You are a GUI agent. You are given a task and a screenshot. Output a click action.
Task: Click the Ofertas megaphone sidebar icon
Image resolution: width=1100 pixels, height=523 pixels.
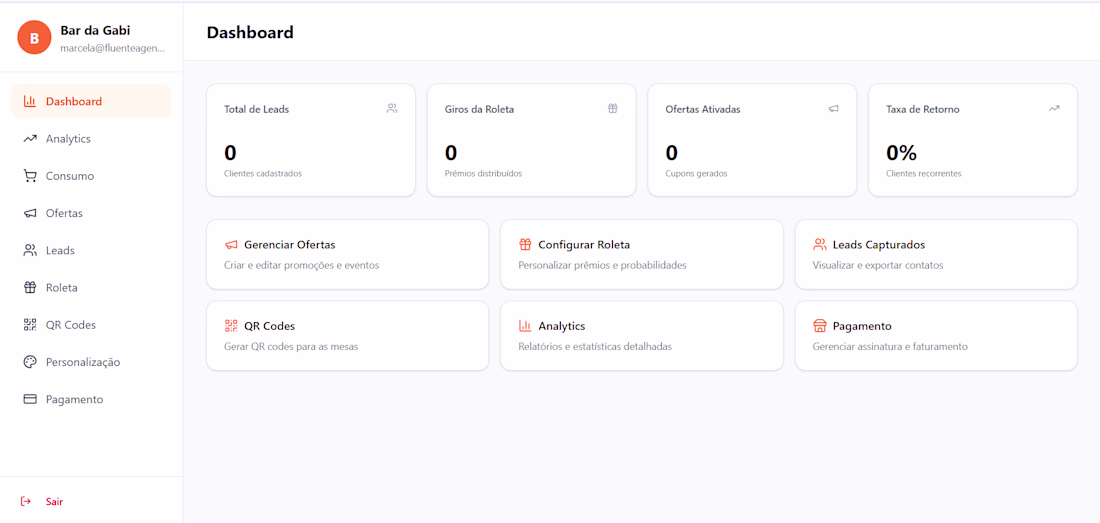[29, 213]
